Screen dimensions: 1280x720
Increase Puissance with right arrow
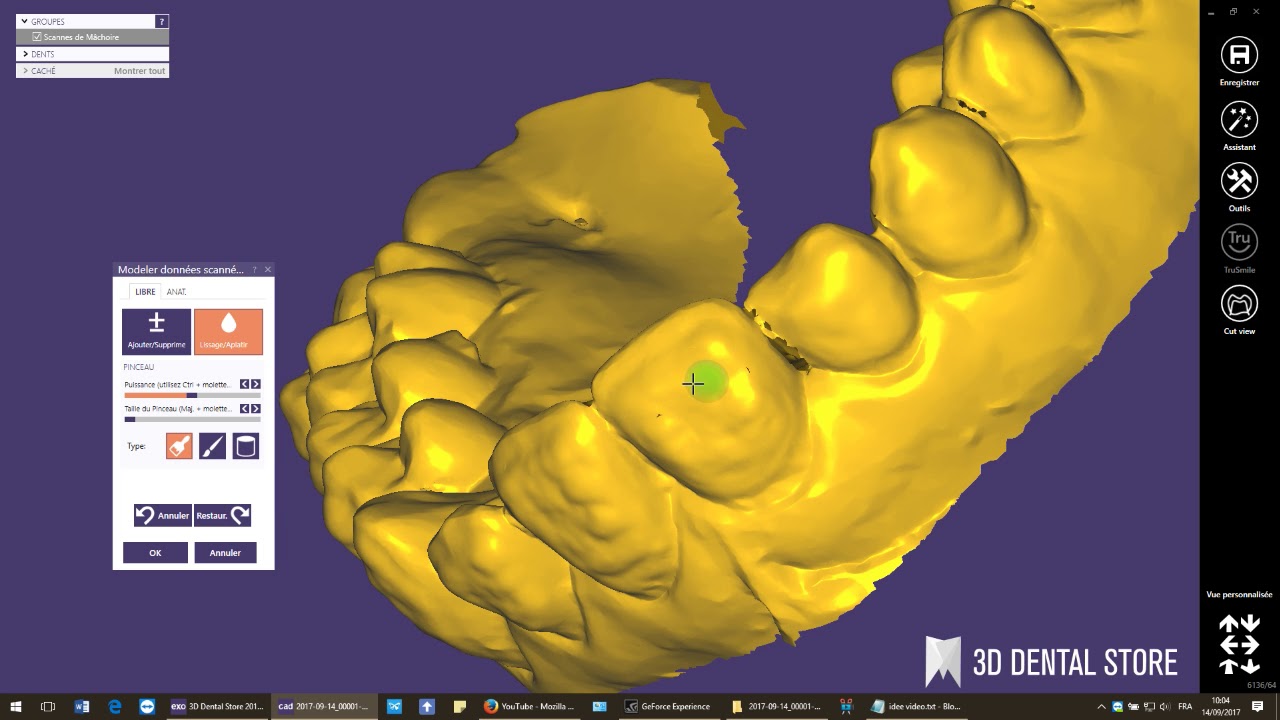coord(256,384)
